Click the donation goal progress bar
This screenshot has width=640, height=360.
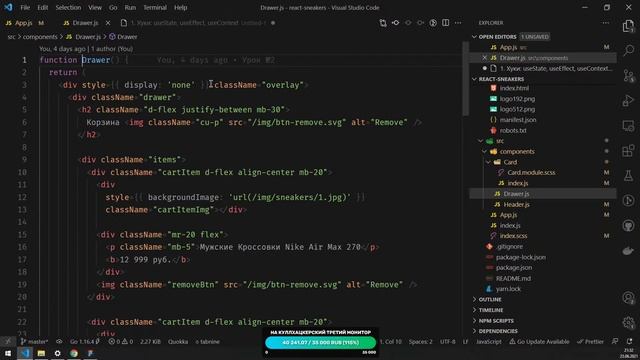click(x=320, y=342)
